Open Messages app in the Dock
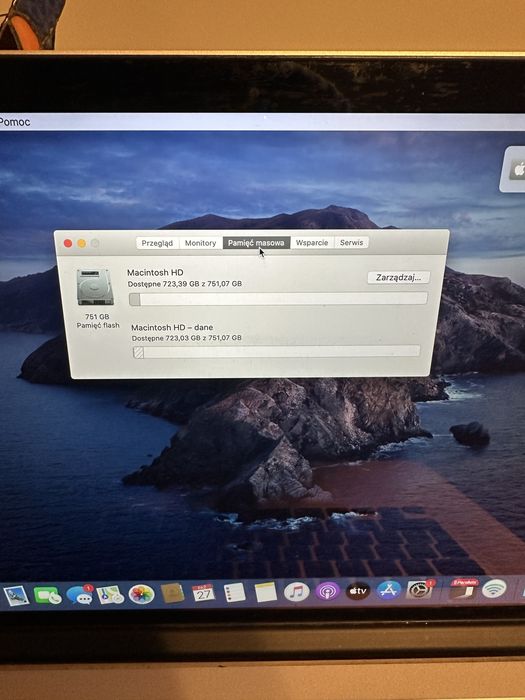 (79, 594)
